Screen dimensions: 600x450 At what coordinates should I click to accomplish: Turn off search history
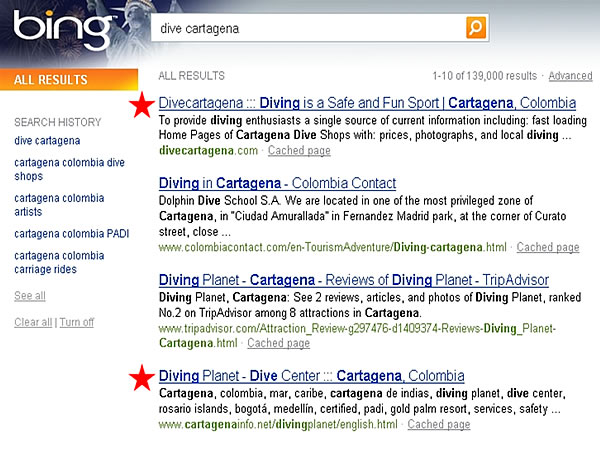click(77, 322)
